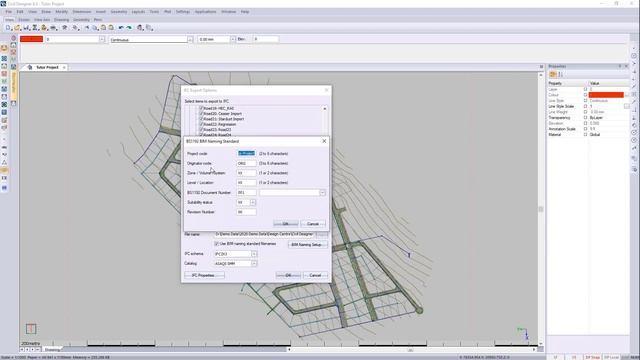640x360 pixels.
Task: Click the Project code input field
Action: (x=246, y=153)
